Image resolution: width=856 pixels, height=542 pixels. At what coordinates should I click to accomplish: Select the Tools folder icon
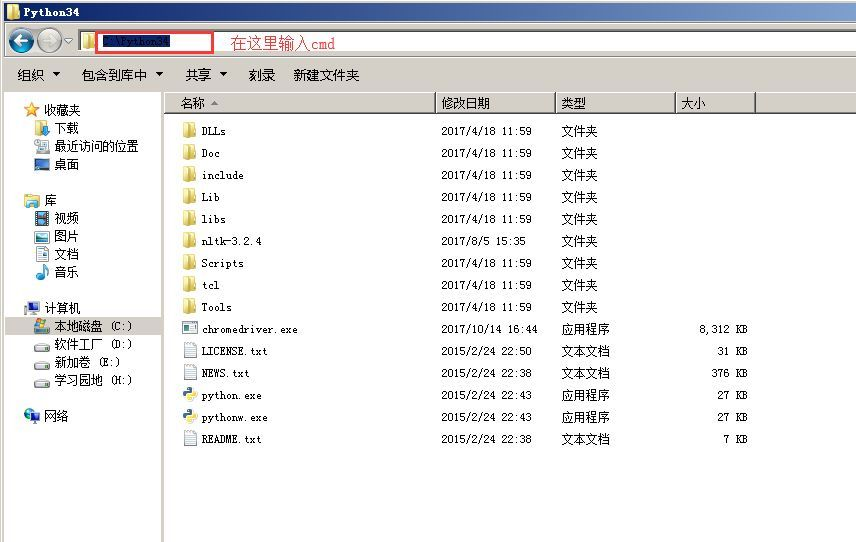click(x=189, y=306)
